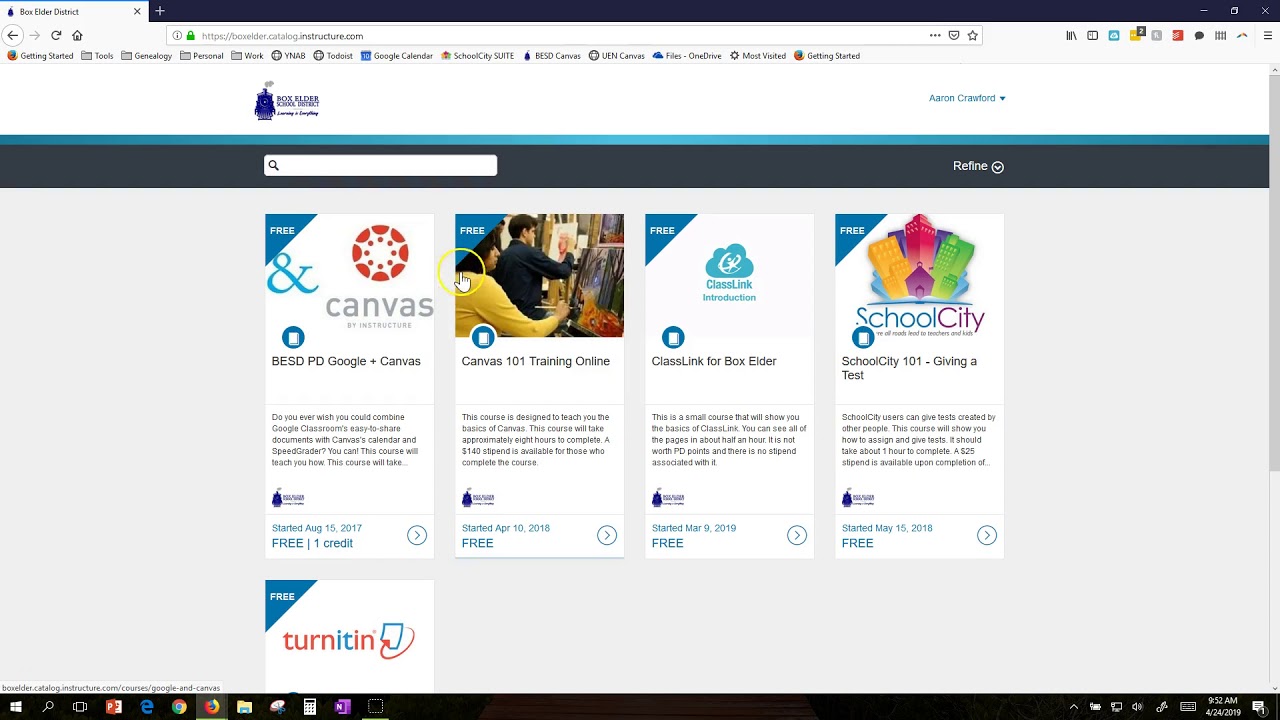Open the BESD Canvas bookmark
The height and width of the screenshot is (720, 1280).
click(552, 56)
